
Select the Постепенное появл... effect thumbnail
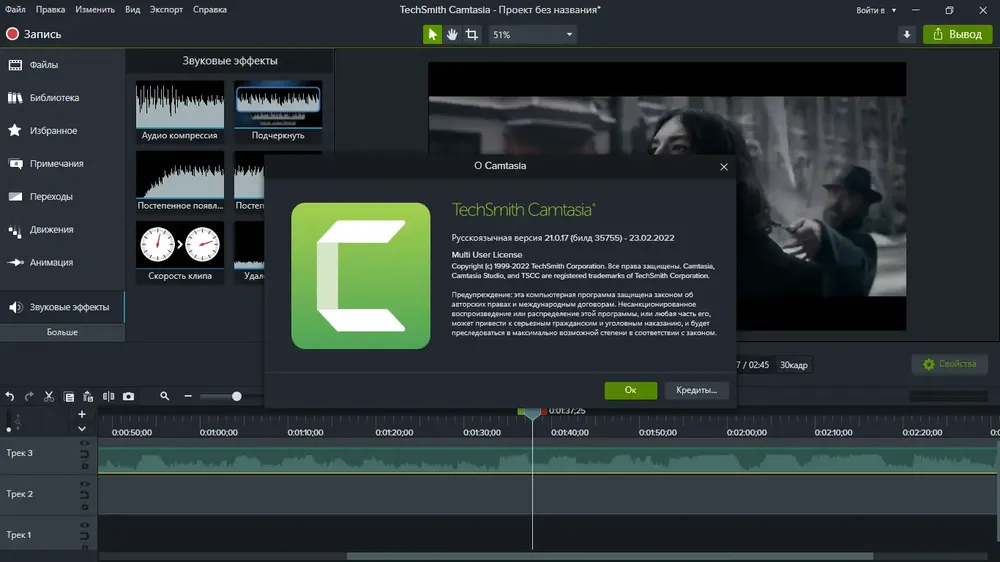[x=180, y=181]
